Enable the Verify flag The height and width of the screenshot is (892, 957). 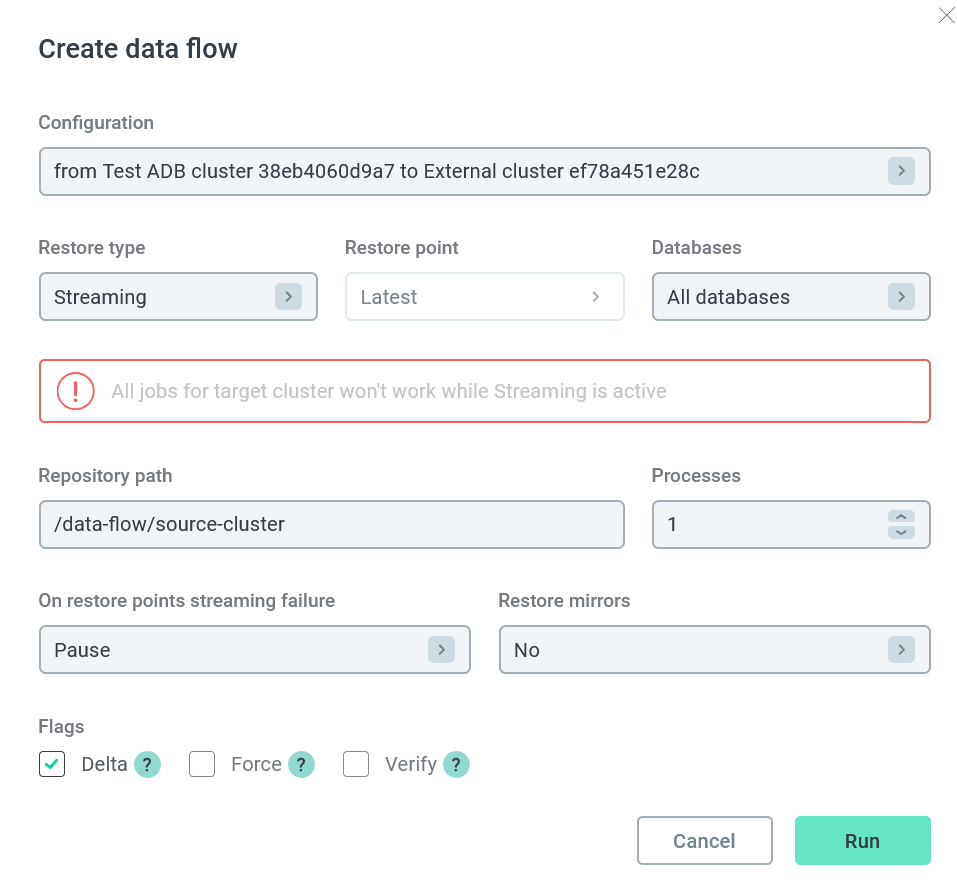[356, 764]
